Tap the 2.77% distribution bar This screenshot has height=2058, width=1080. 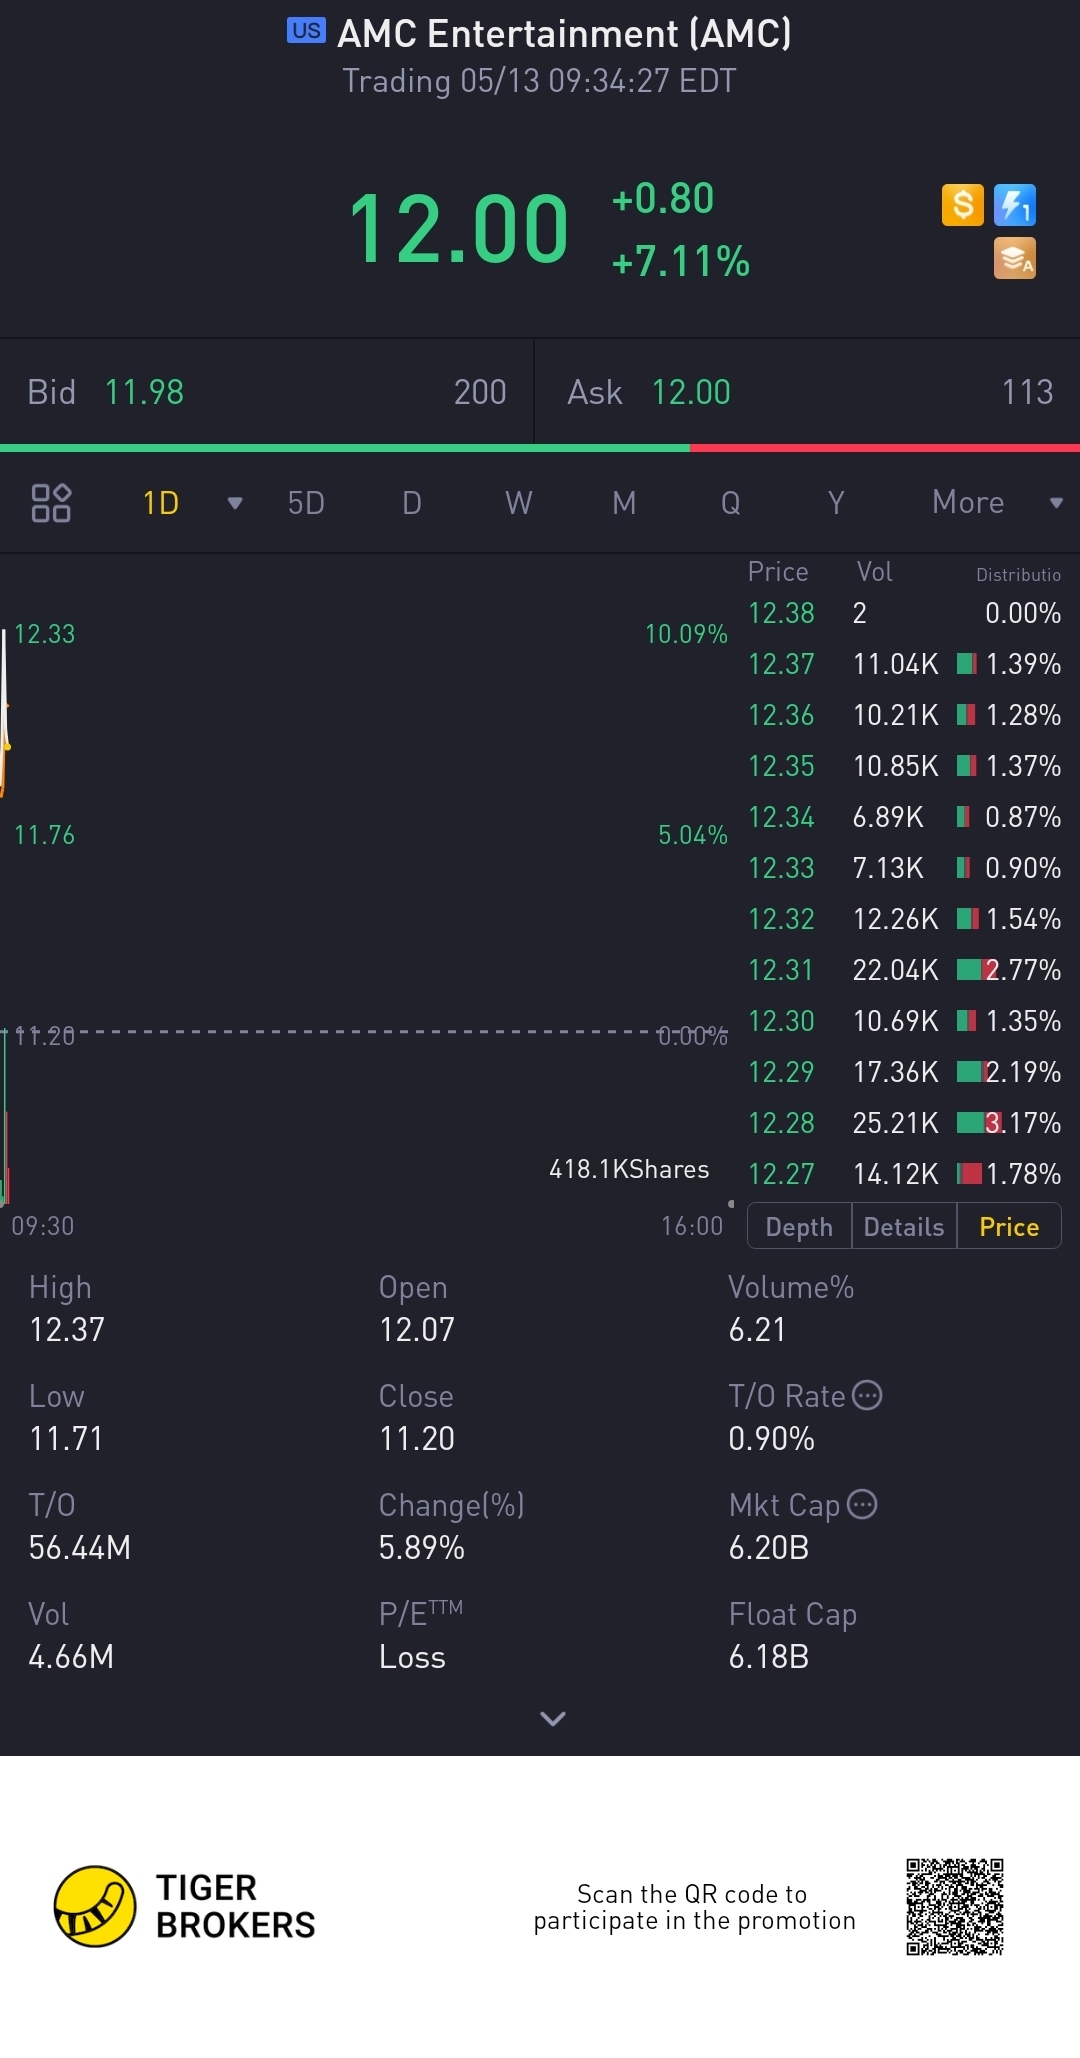(976, 970)
